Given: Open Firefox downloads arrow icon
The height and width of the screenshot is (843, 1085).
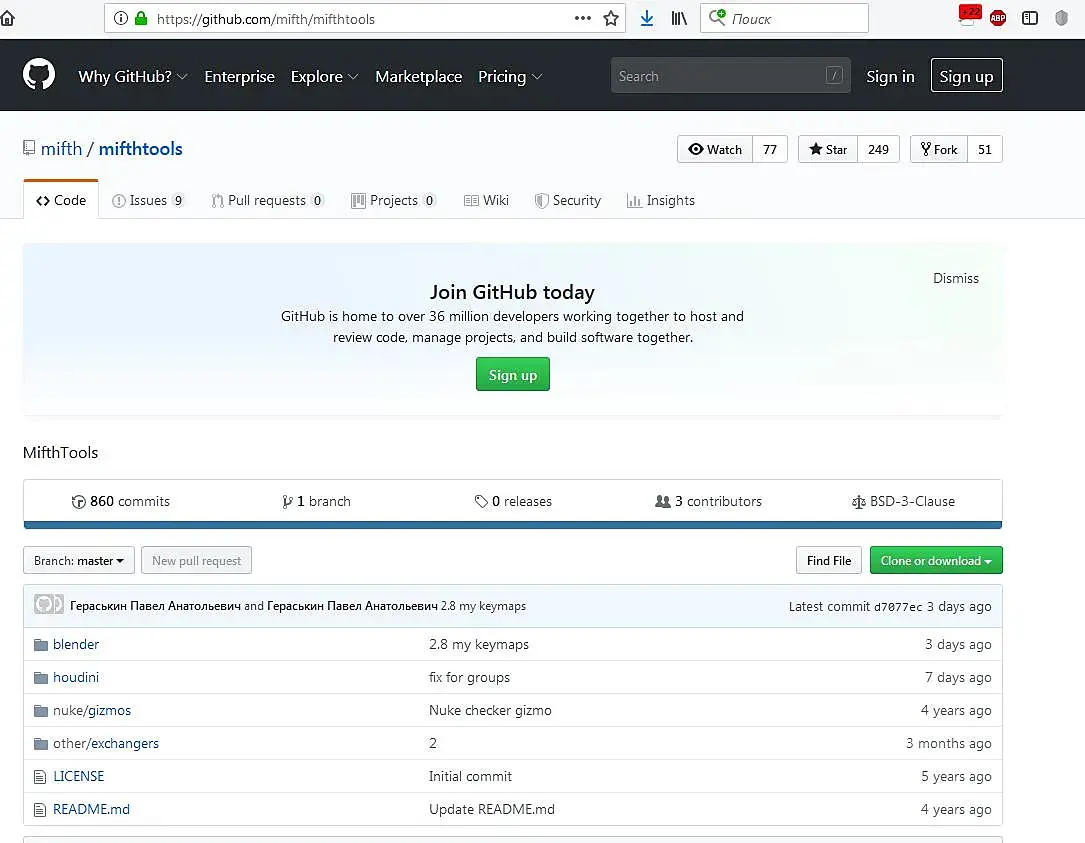Looking at the screenshot, I should pos(646,19).
